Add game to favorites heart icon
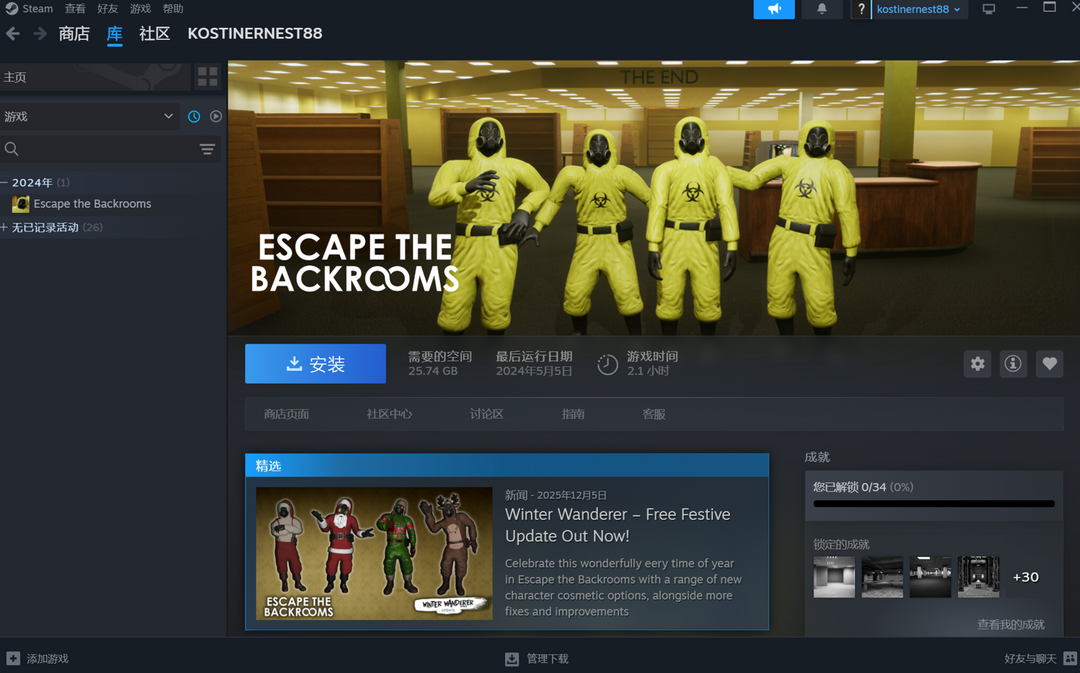1080x673 pixels. click(x=1049, y=364)
